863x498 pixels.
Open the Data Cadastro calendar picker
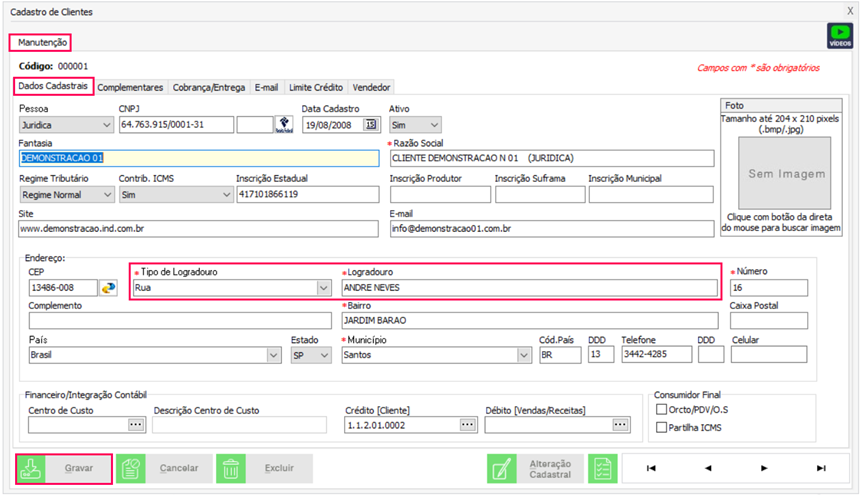coord(371,125)
